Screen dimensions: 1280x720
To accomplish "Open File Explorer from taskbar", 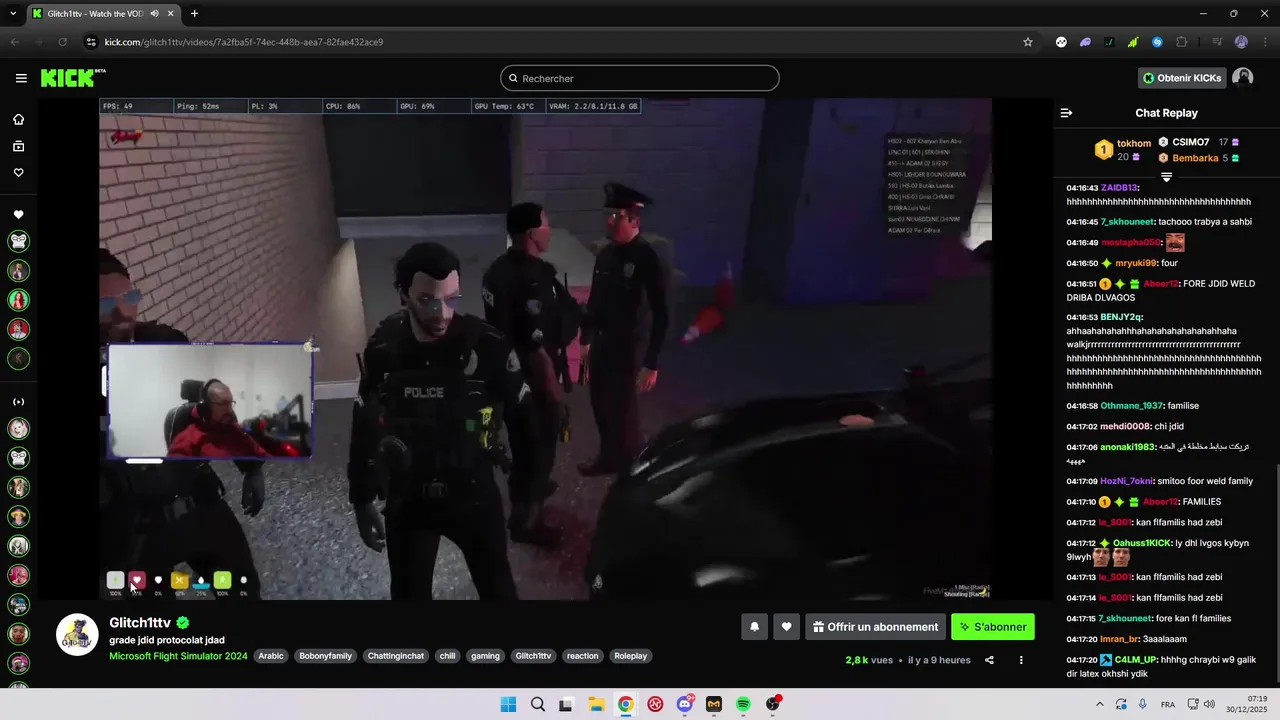I will 596,704.
